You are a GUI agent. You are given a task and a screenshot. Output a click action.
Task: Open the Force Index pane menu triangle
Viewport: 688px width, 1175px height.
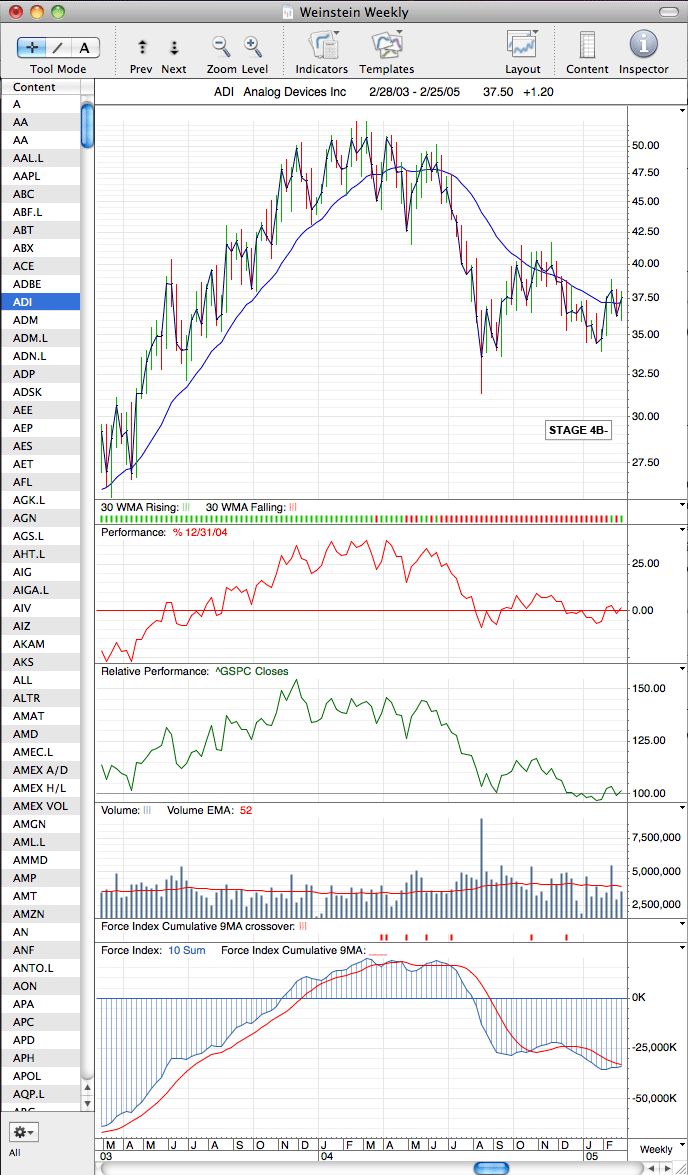(681, 947)
